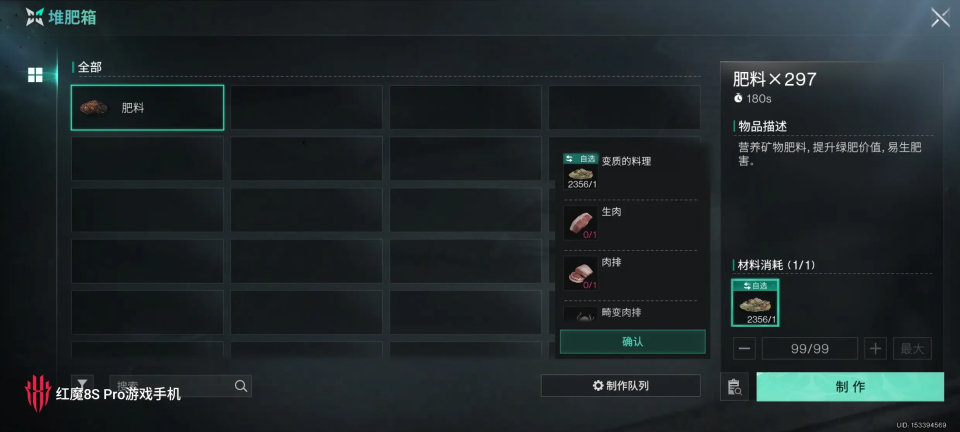Set quantity to maximum with 最大

pyautogui.click(x=912, y=348)
